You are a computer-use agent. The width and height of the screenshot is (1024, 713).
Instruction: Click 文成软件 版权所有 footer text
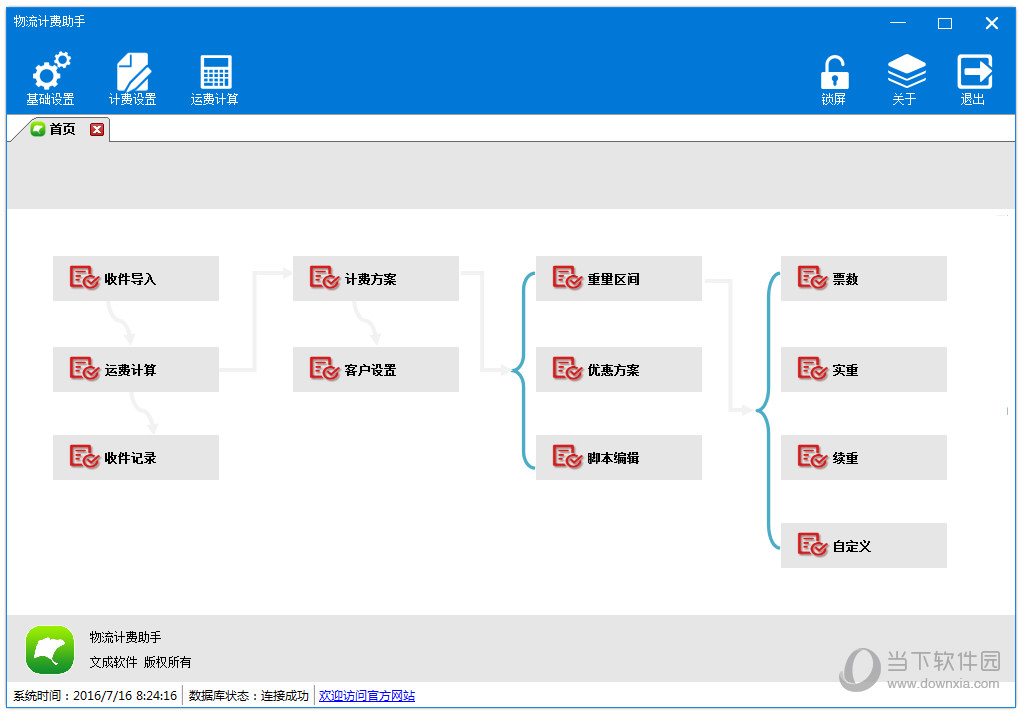click(x=140, y=662)
